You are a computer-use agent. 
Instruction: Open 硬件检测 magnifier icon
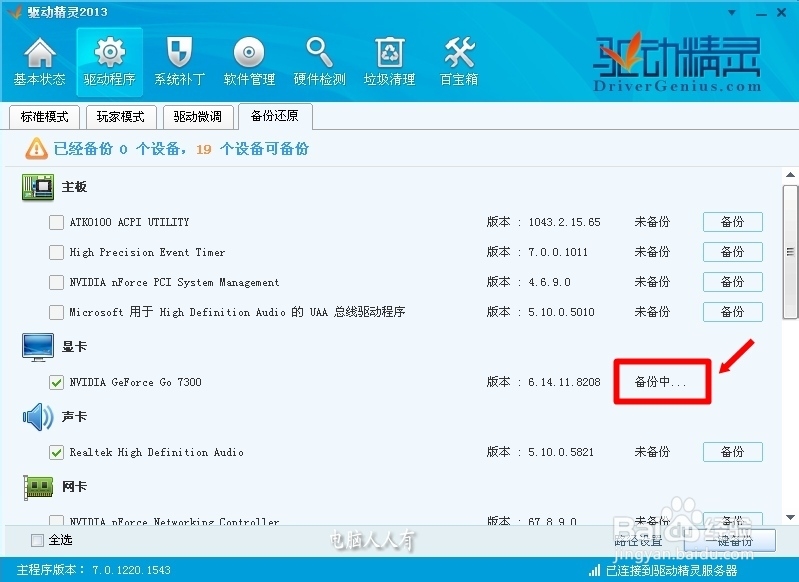tap(319, 62)
